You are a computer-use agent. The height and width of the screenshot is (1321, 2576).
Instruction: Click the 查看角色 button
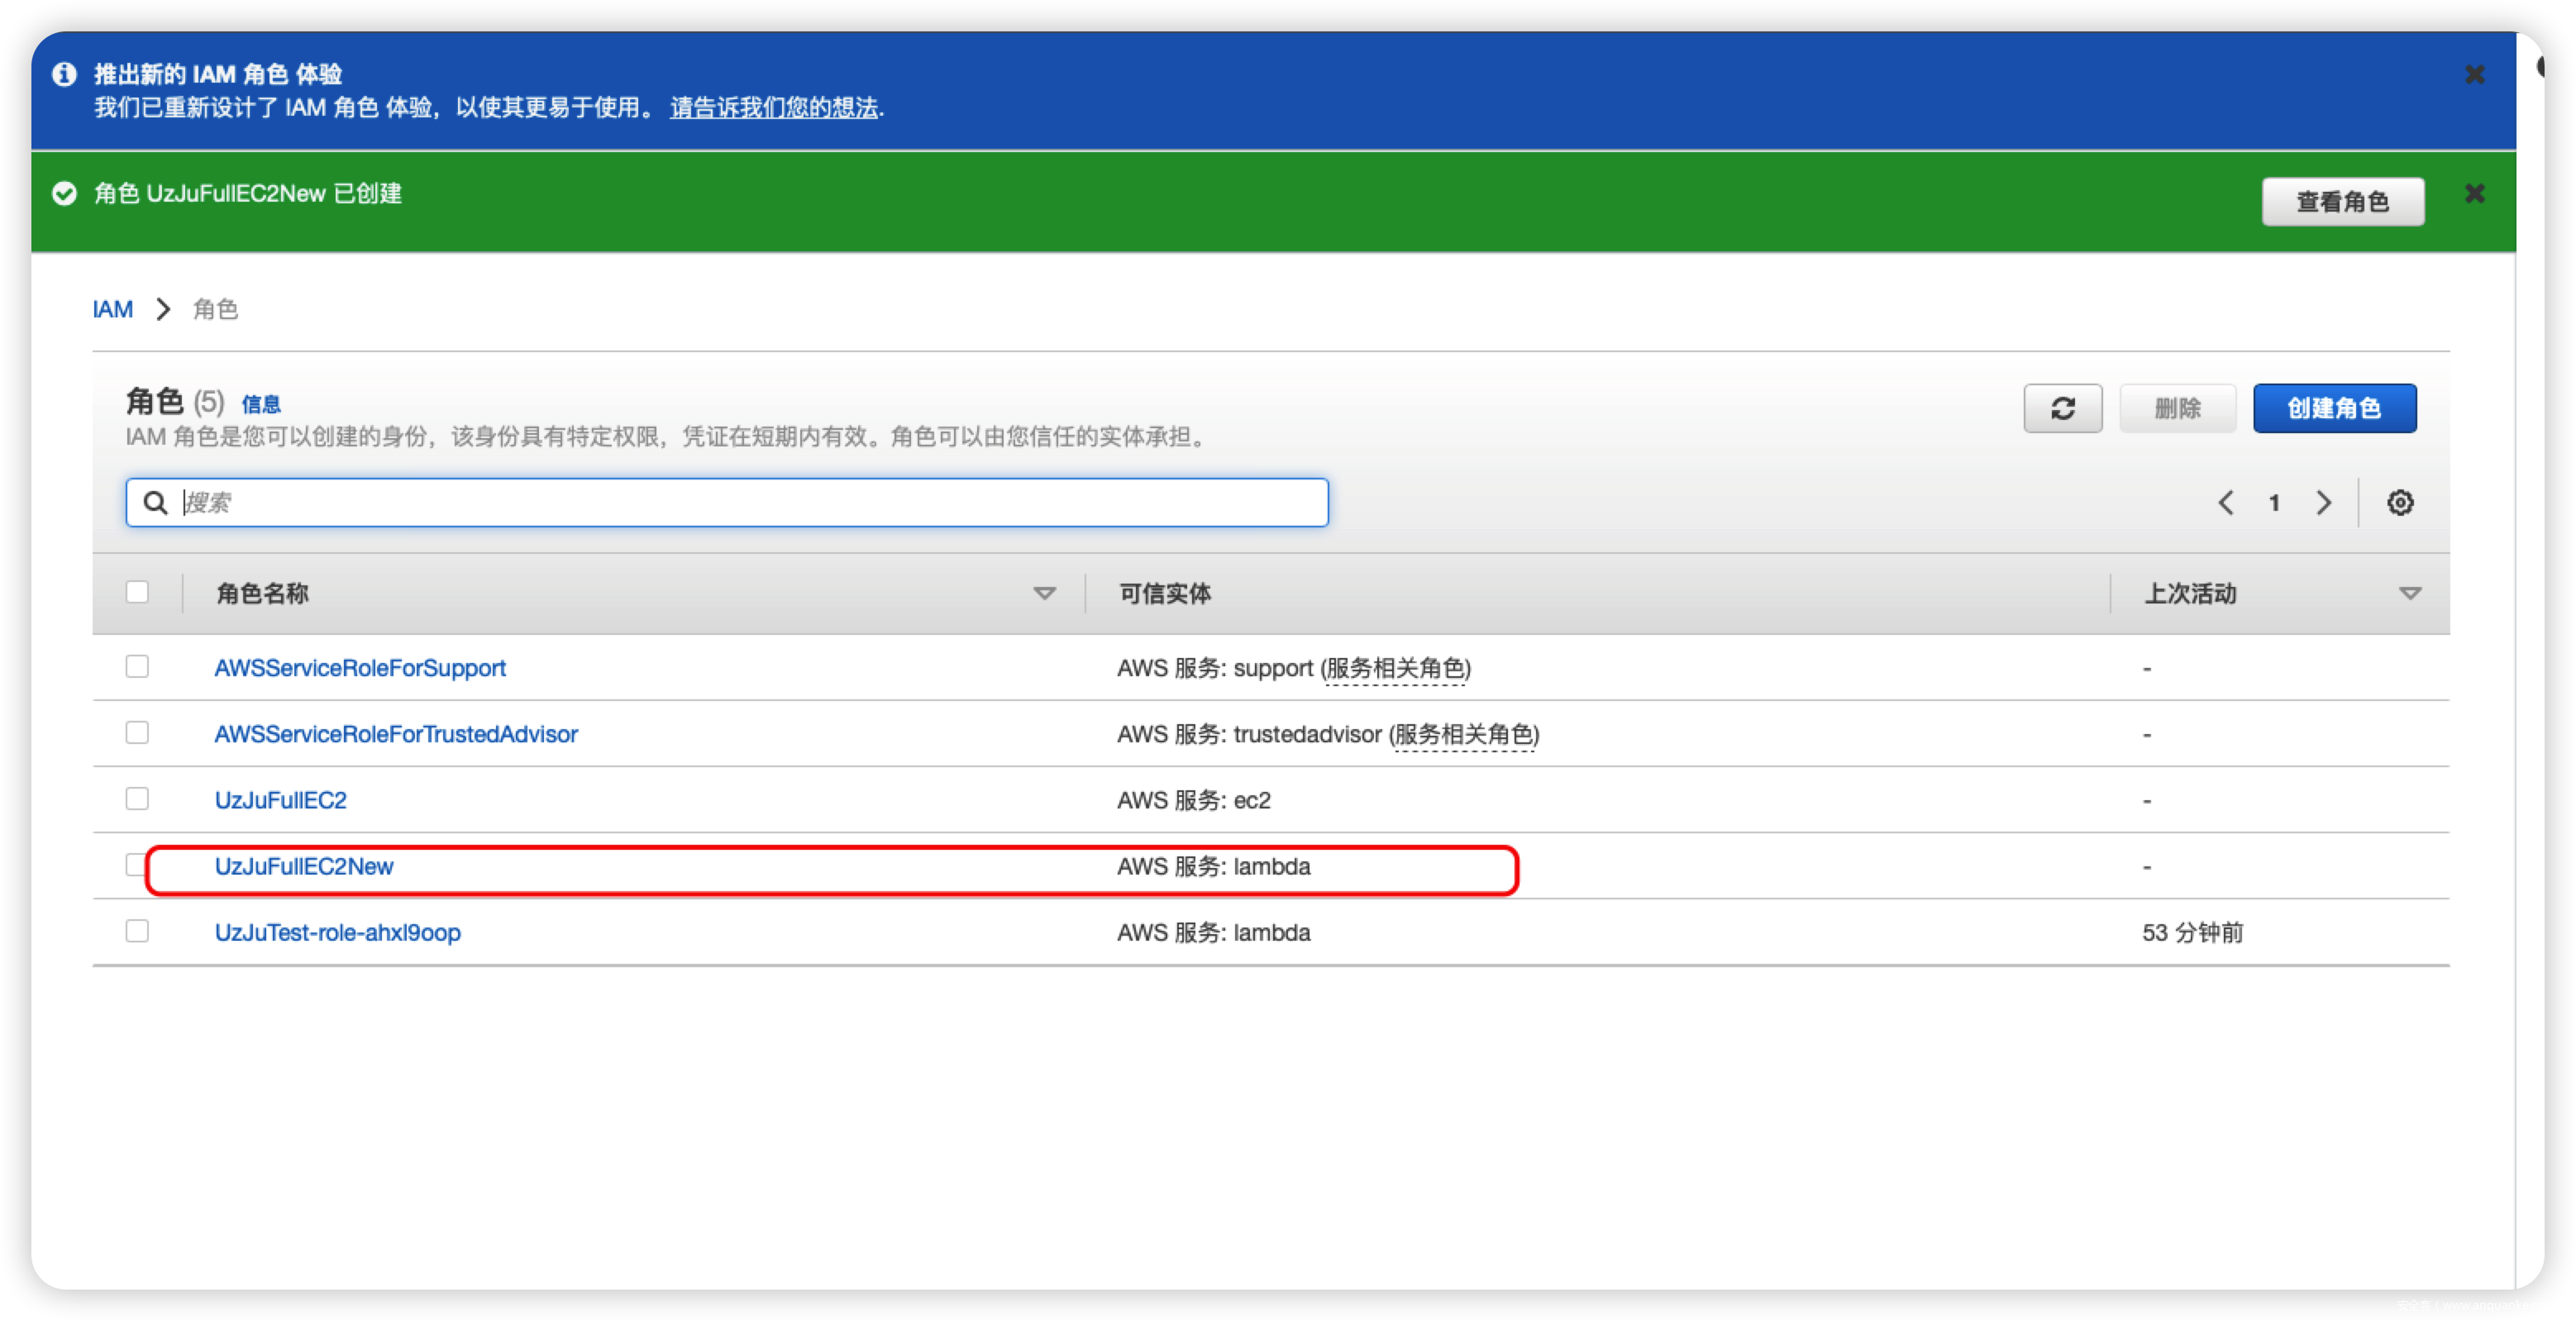click(2342, 202)
